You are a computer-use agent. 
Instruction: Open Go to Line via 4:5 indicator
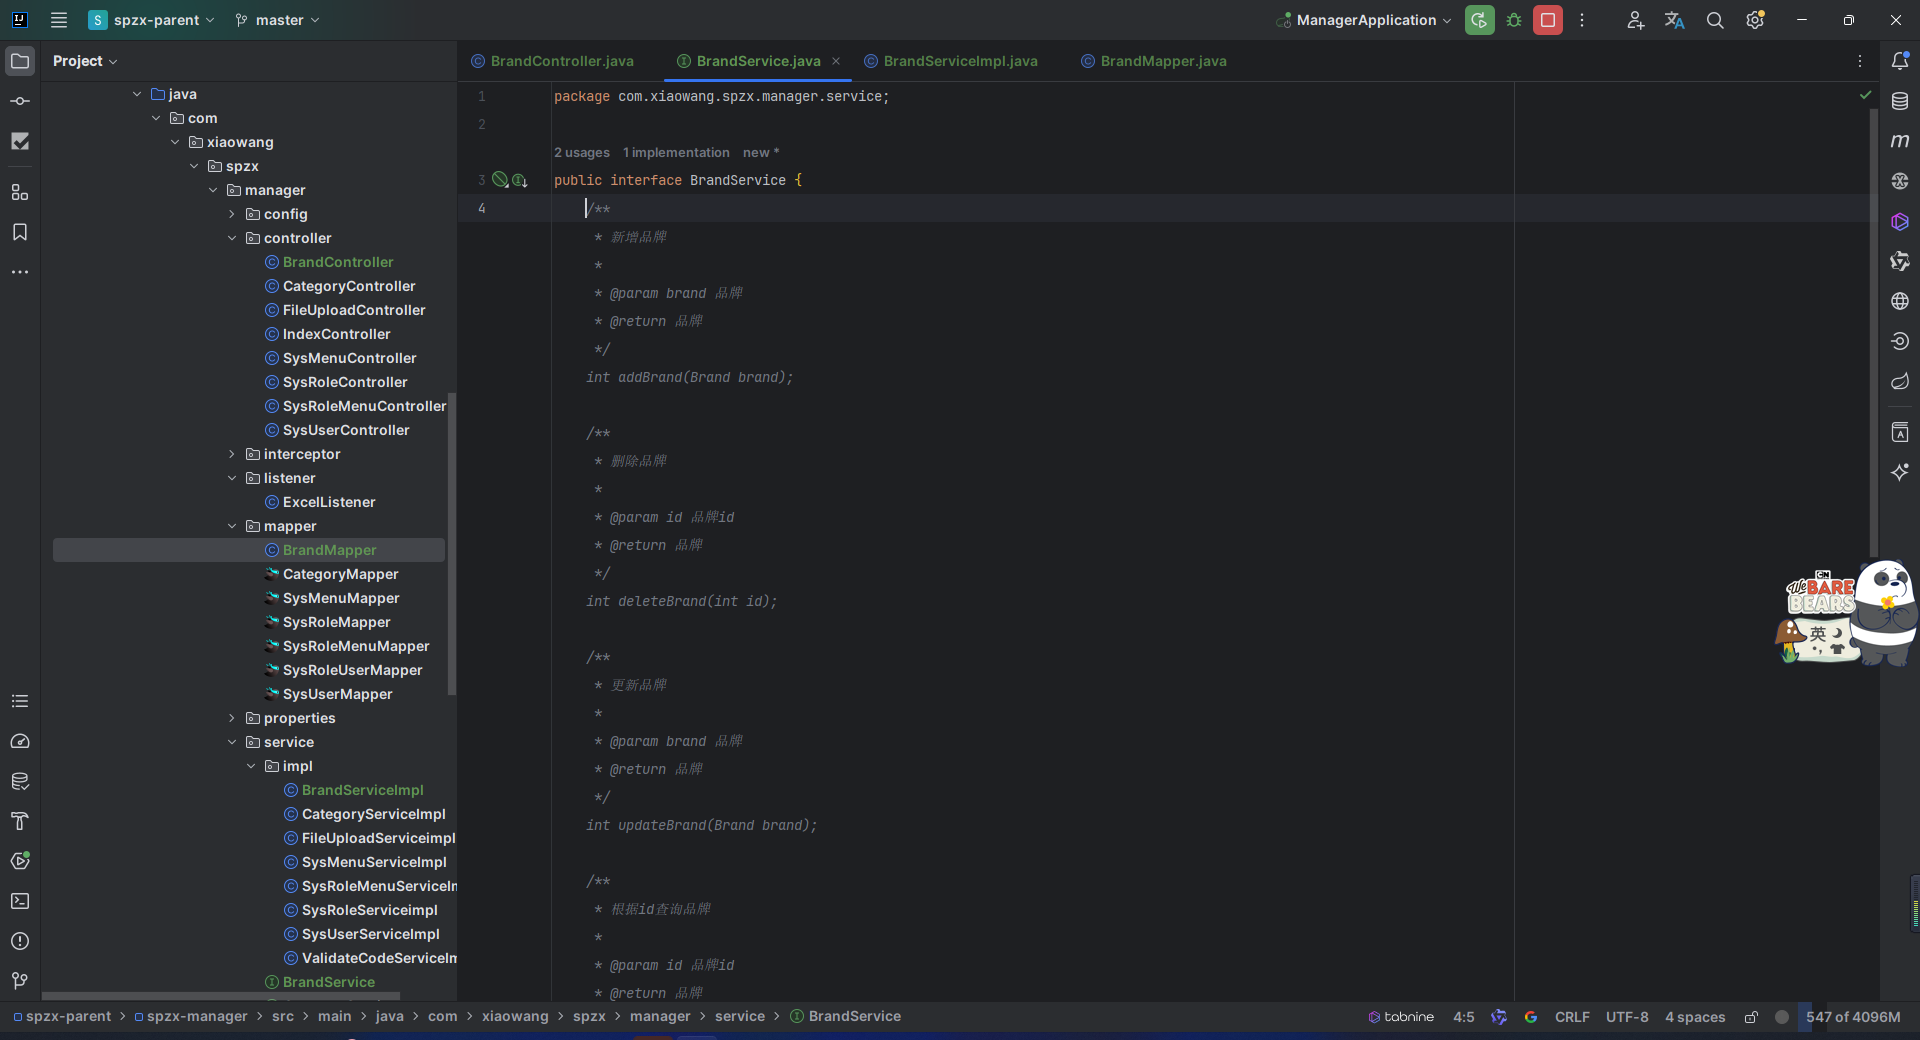[1464, 1017]
